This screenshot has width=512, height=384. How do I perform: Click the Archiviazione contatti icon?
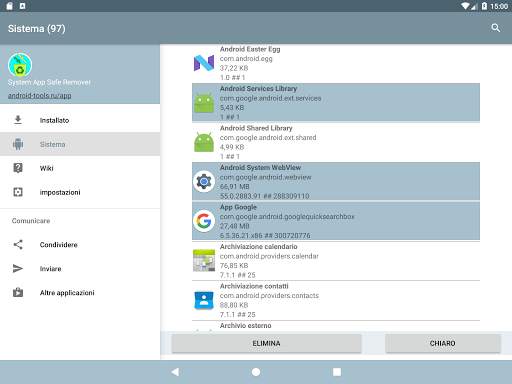coord(204,300)
